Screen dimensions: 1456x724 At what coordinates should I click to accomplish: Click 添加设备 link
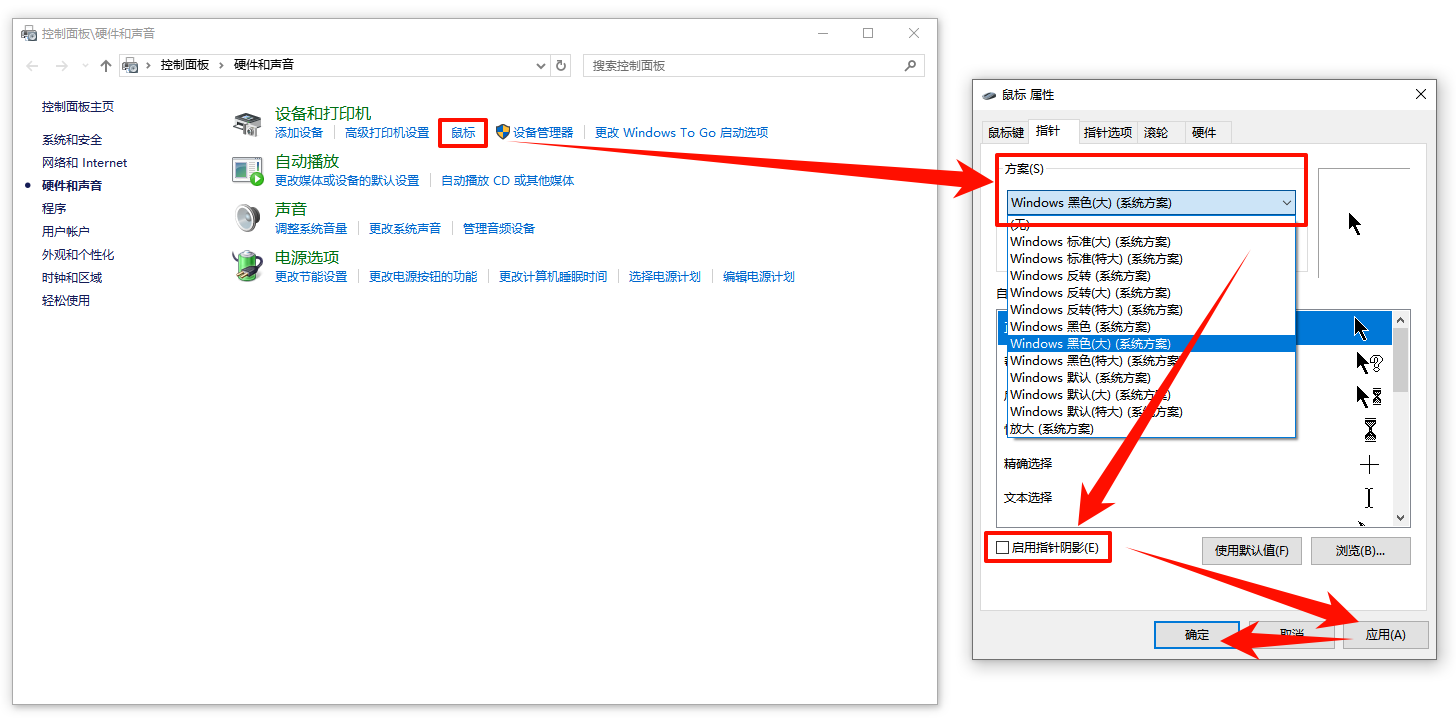[x=299, y=132]
